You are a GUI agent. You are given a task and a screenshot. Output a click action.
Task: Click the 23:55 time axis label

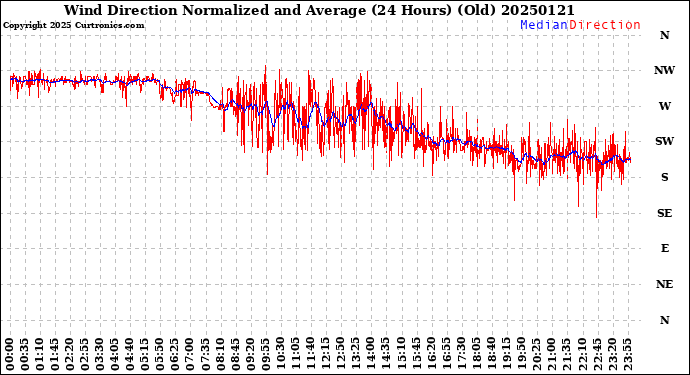coord(627,354)
